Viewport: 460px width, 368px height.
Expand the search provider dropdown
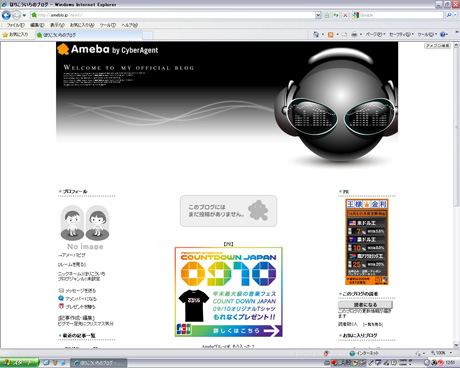tap(455, 15)
